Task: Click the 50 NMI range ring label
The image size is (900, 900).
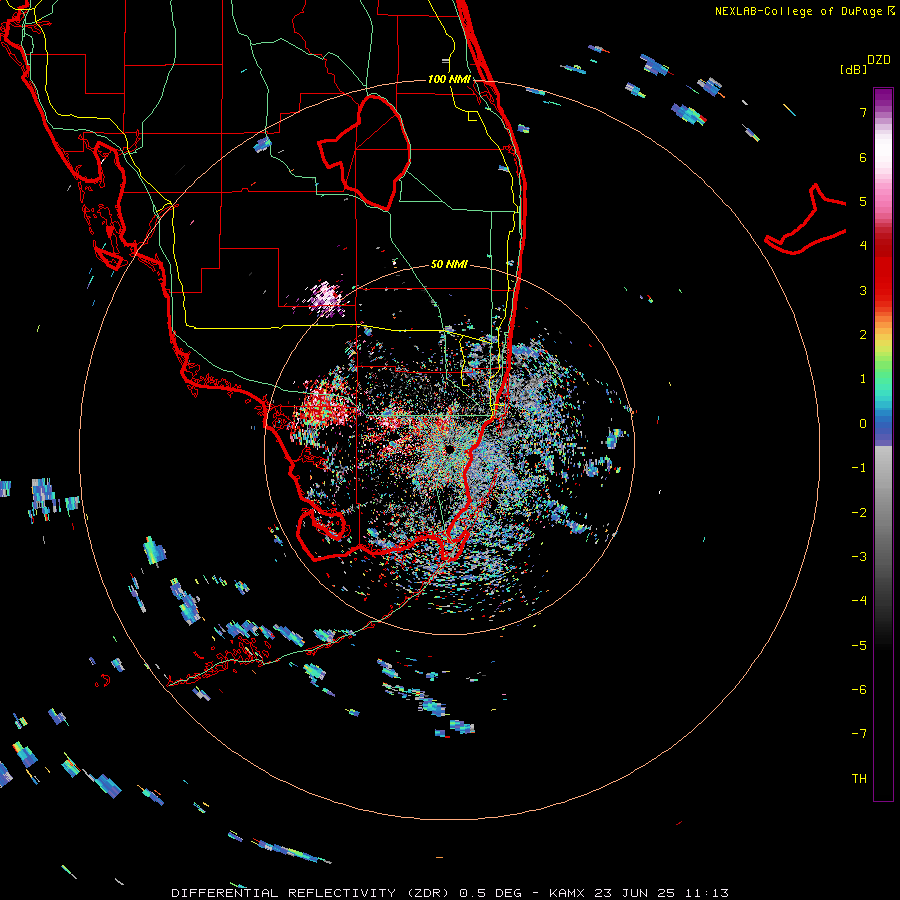Action: point(449,264)
